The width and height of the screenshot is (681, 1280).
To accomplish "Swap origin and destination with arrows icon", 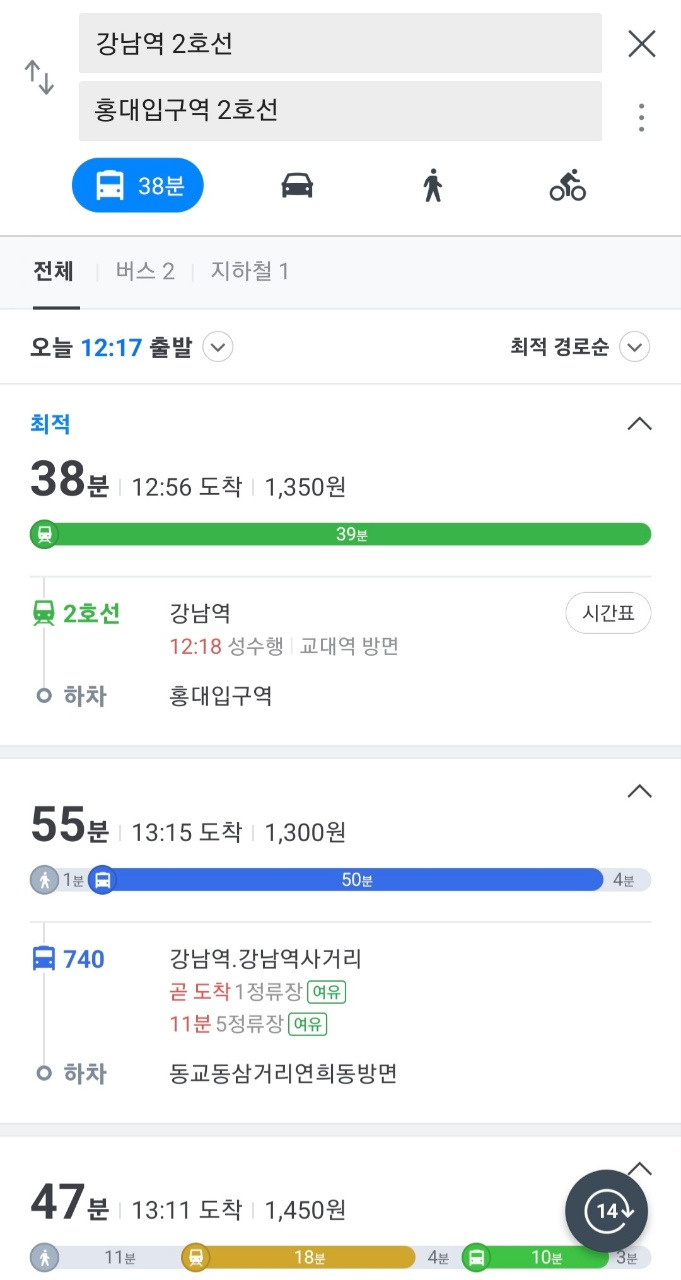I will pos(39,77).
